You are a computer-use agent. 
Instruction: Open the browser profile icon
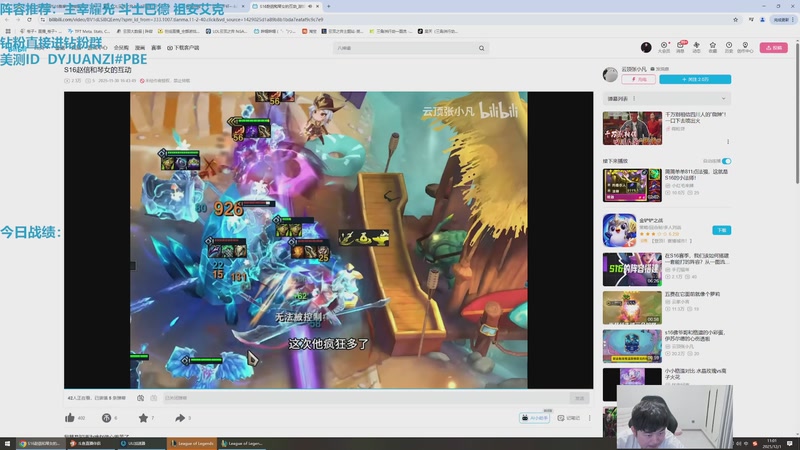click(762, 19)
